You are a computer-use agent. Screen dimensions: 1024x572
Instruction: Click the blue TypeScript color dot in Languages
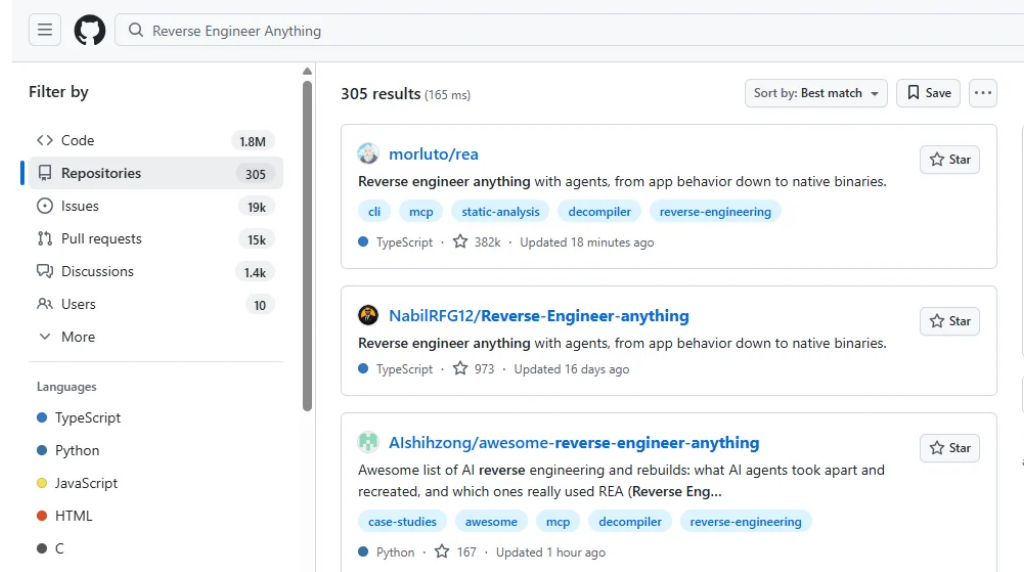(42, 417)
